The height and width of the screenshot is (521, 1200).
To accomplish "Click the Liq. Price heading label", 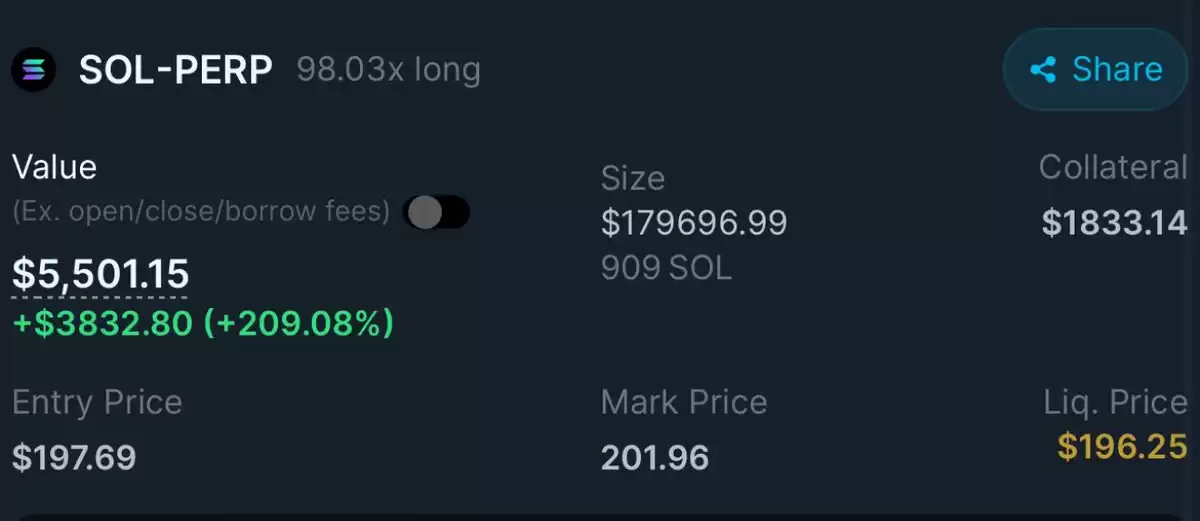I will [1115, 403].
